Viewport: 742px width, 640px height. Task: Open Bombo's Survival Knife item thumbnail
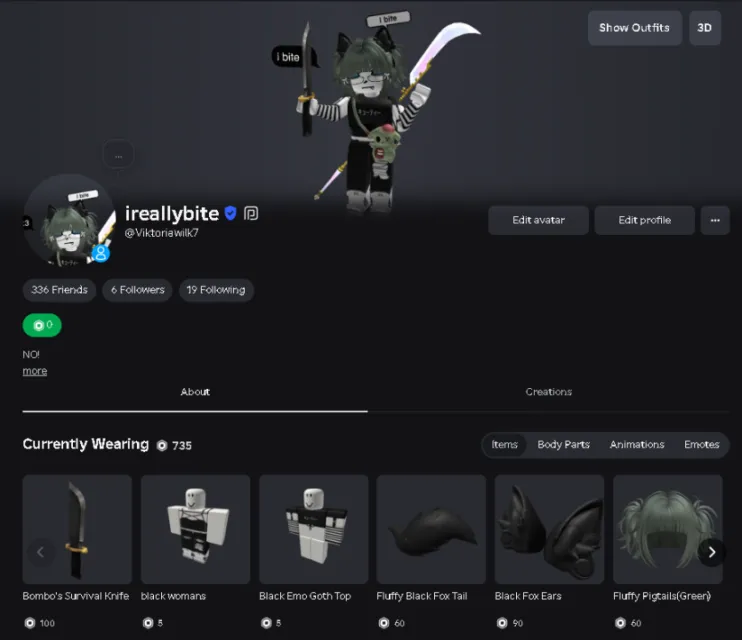pyautogui.click(x=77, y=529)
